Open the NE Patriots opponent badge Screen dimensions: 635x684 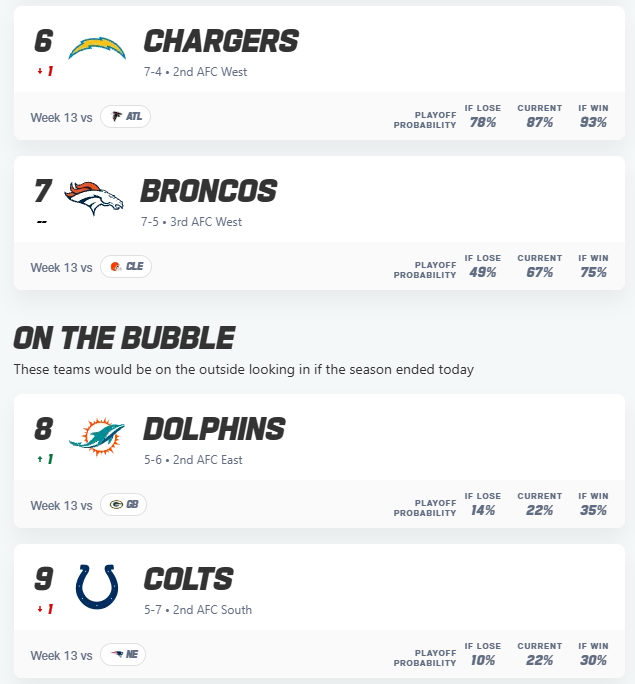pyautogui.click(x=124, y=655)
